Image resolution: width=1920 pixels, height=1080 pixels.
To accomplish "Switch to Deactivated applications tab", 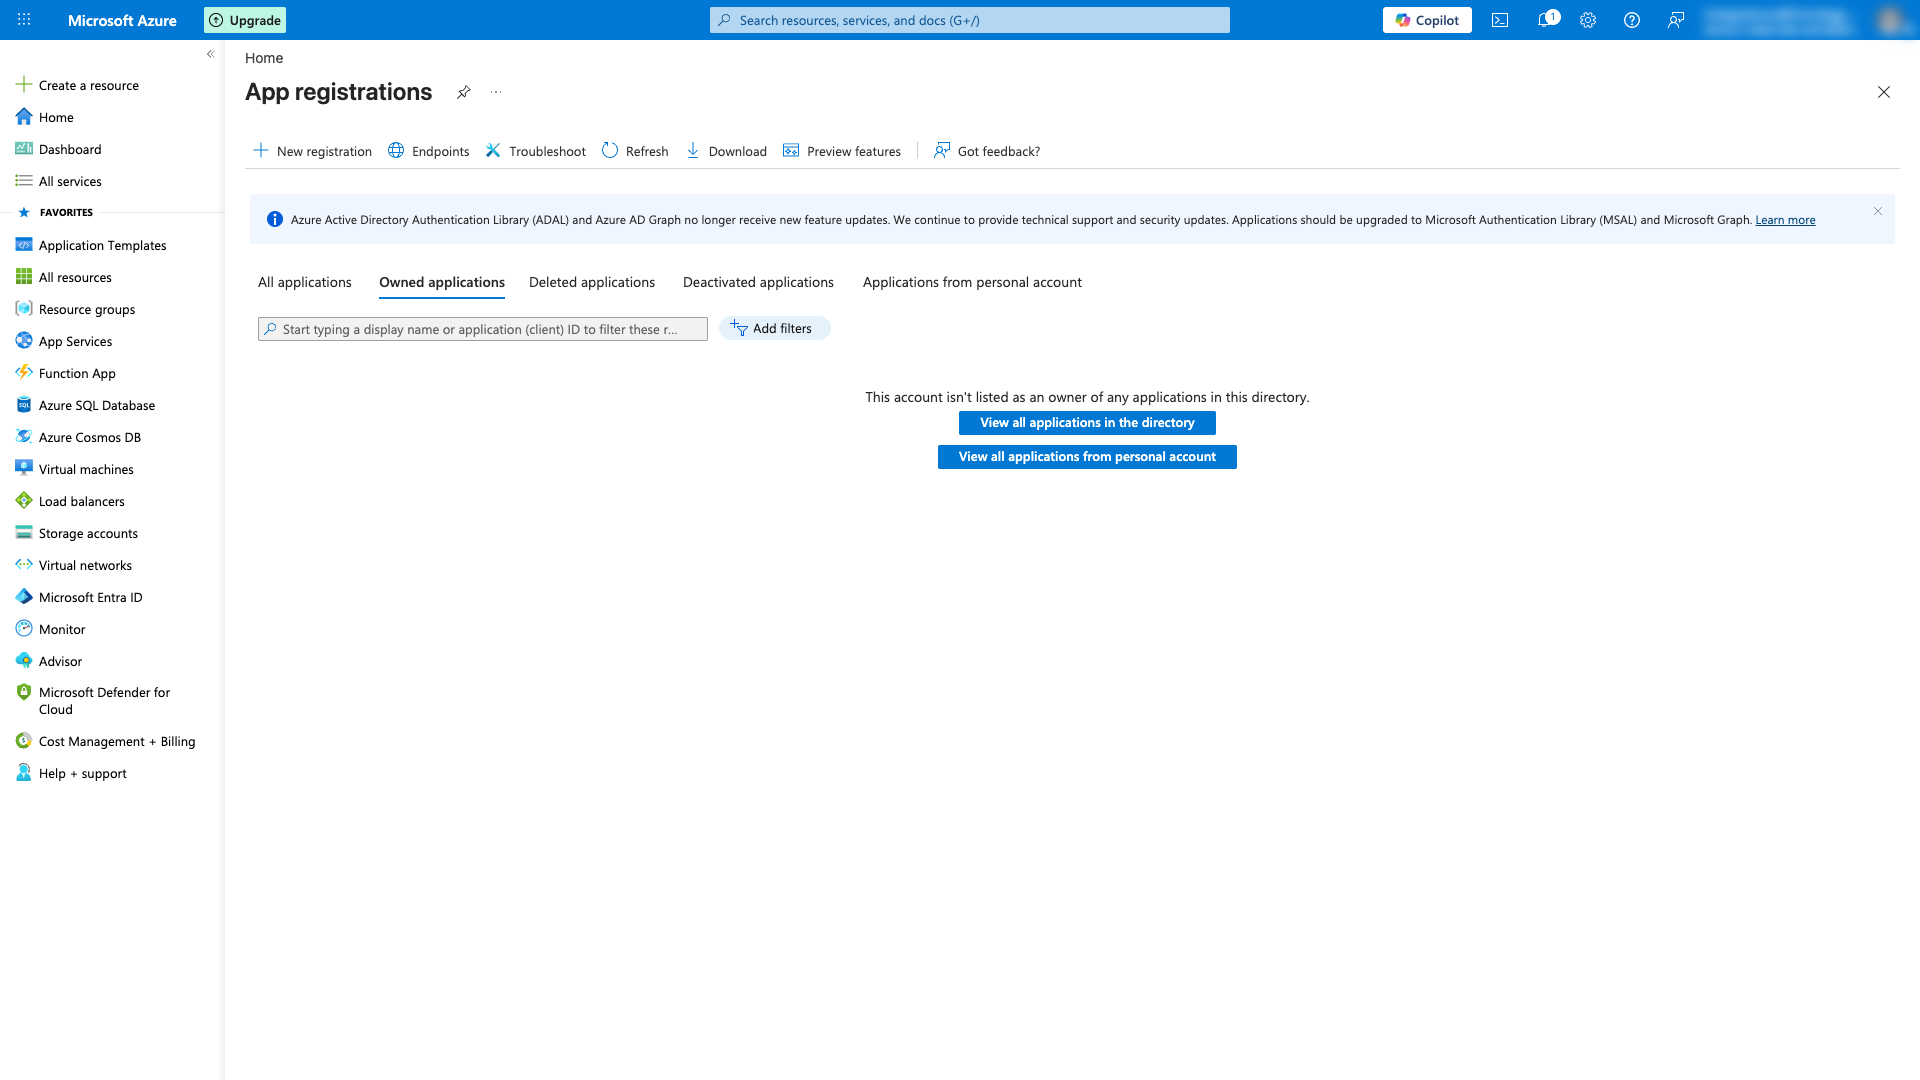I will tap(758, 282).
